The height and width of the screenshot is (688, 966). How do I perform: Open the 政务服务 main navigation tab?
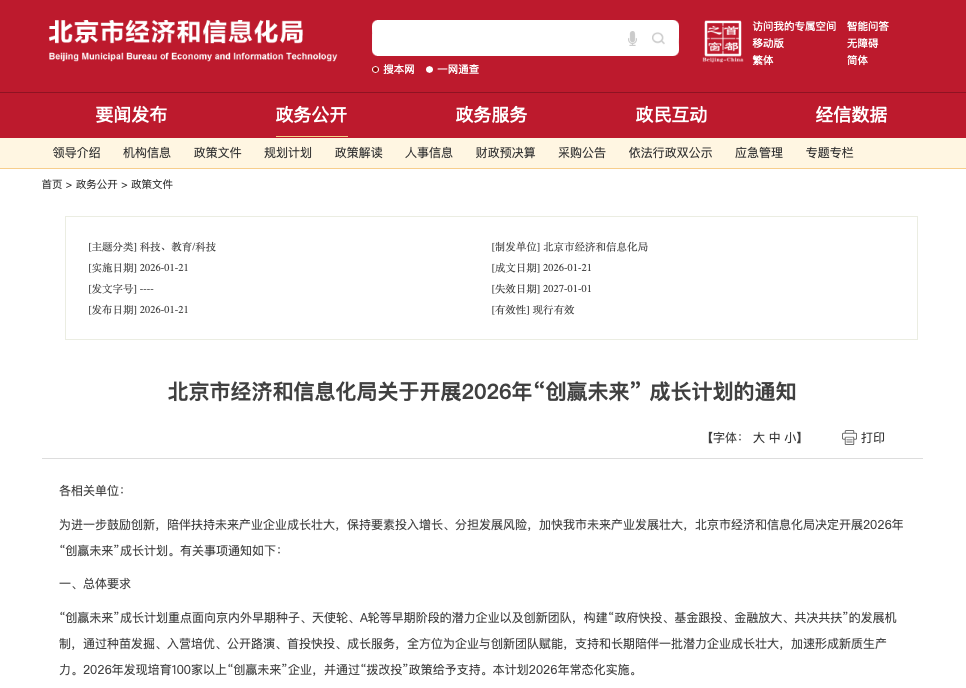point(491,115)
